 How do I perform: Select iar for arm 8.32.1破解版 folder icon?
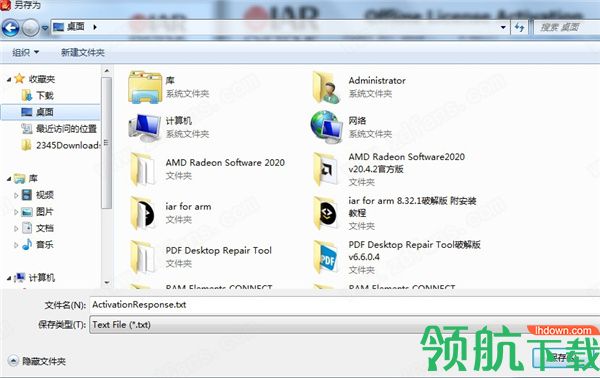click(x=326, y=213)
